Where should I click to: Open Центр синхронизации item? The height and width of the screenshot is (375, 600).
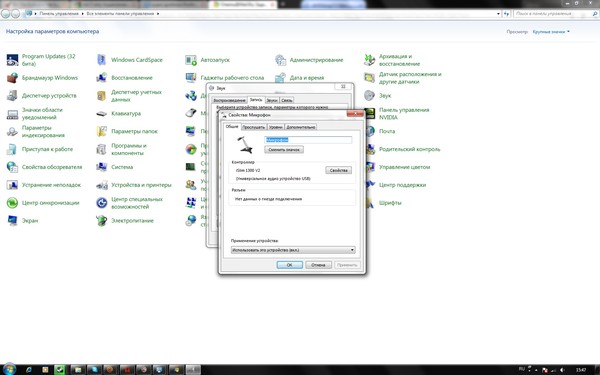pos(43,203)
